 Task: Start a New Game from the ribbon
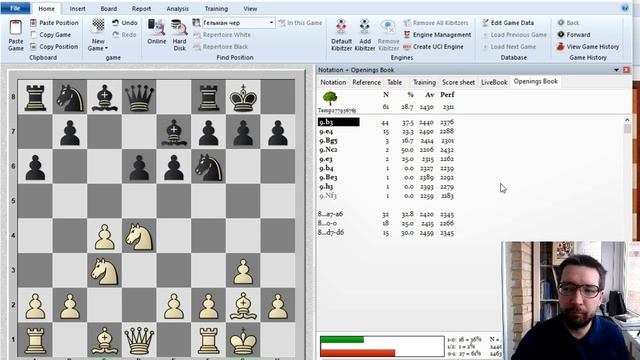click(x=98, y=35)
